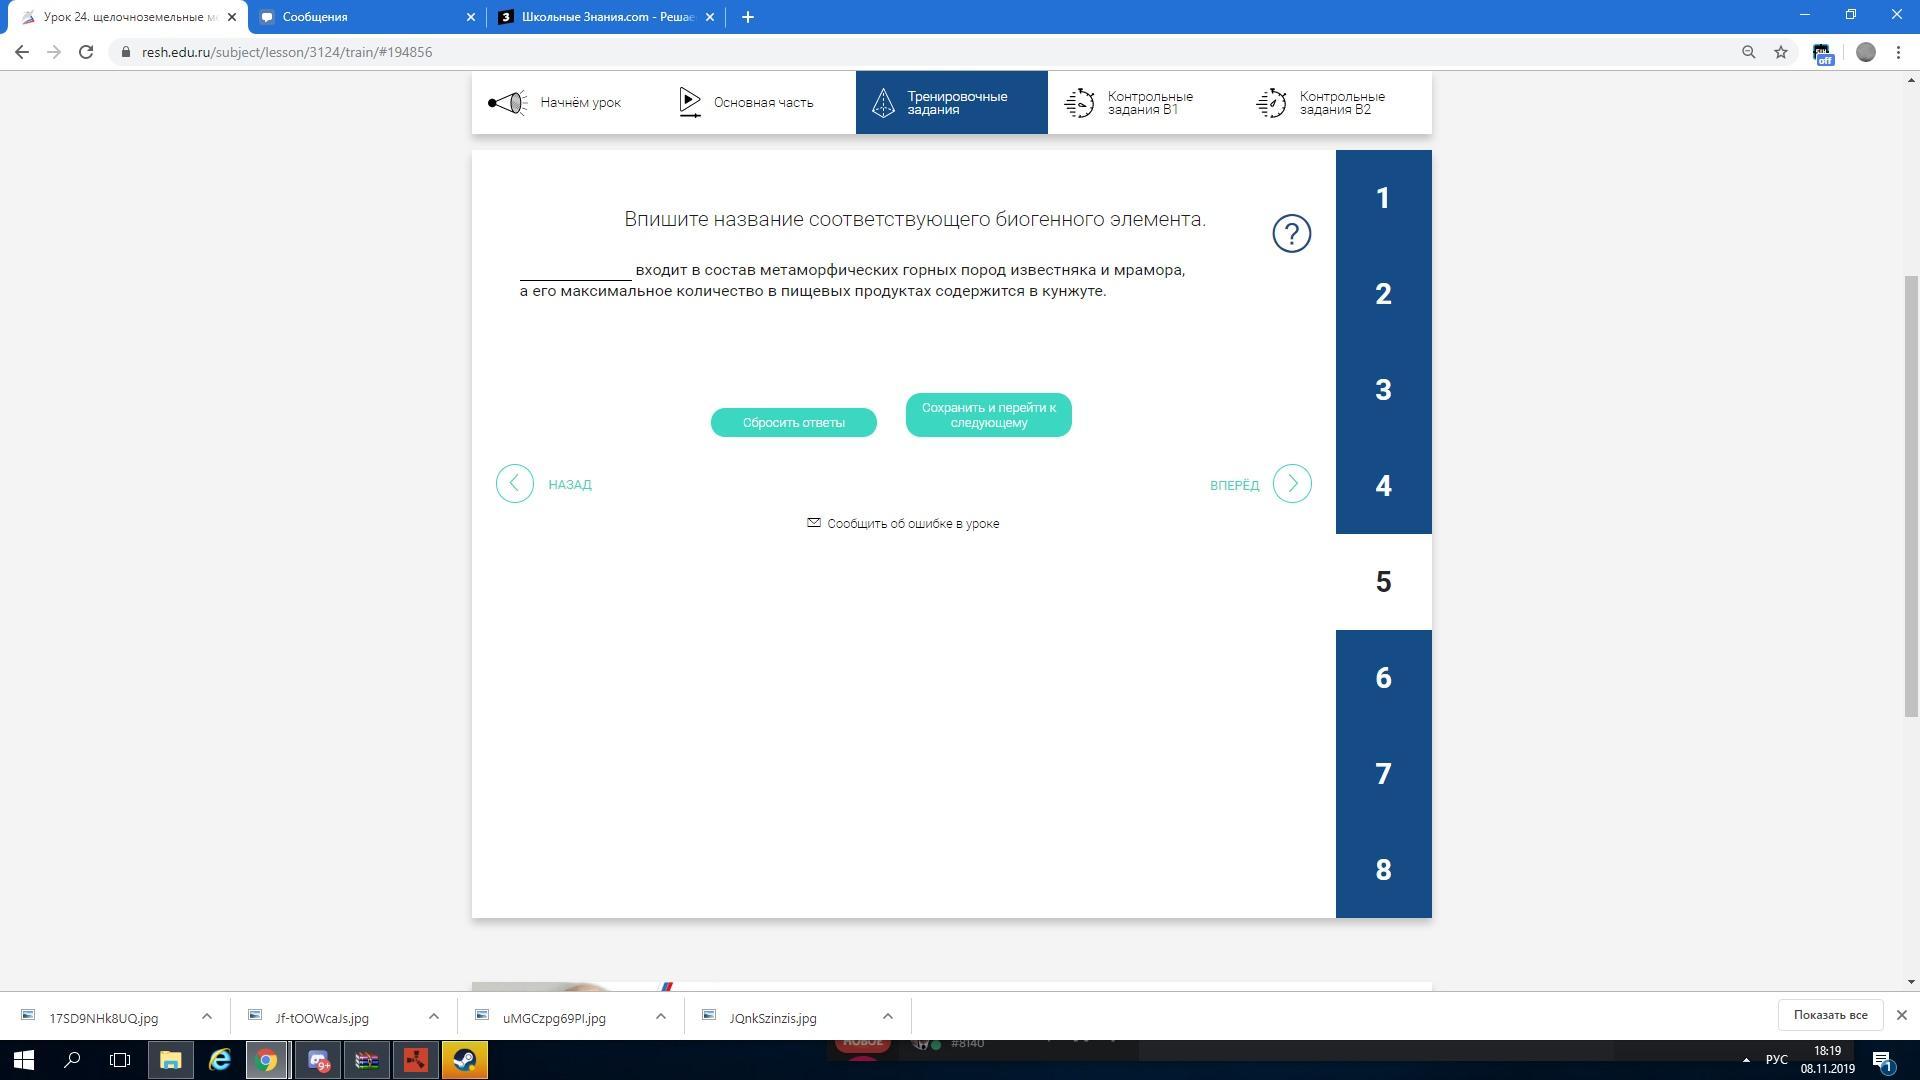Open File Explorer from the taskbar

coord(170,1060)
